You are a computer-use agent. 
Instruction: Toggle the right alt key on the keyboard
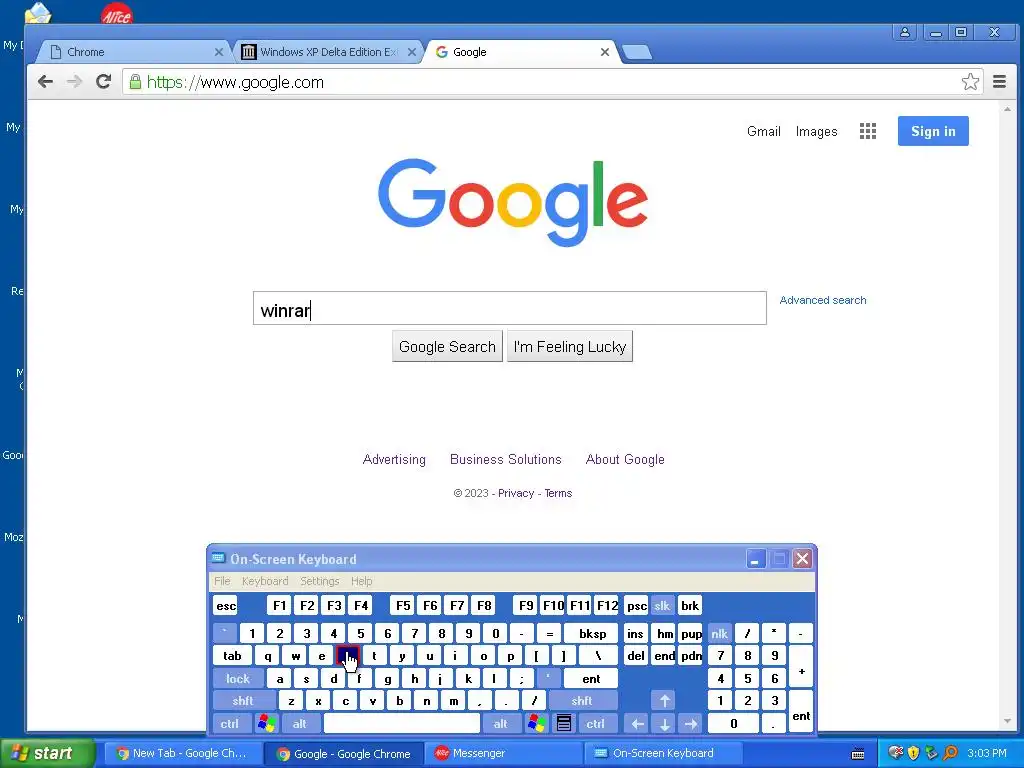coord(500,724)
